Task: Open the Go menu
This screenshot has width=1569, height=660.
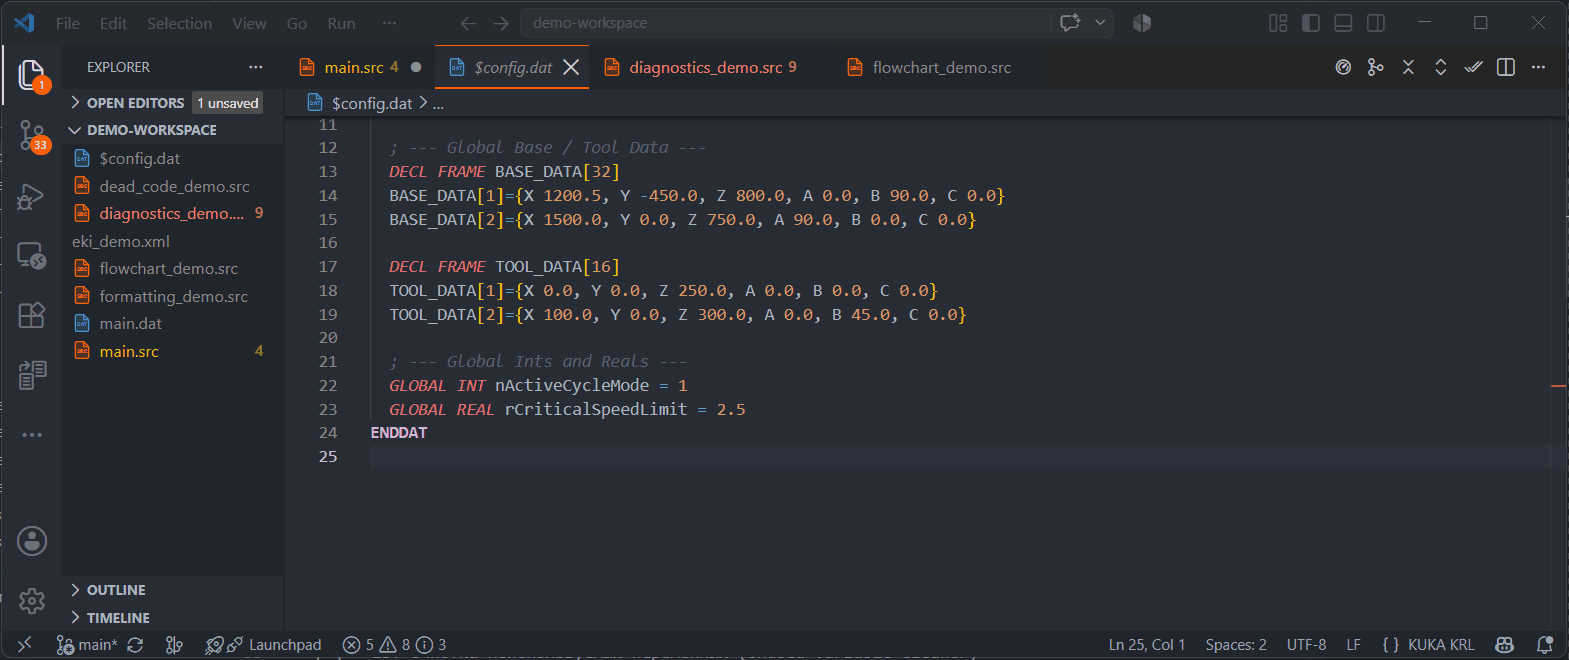Action: tap(297, 23)
